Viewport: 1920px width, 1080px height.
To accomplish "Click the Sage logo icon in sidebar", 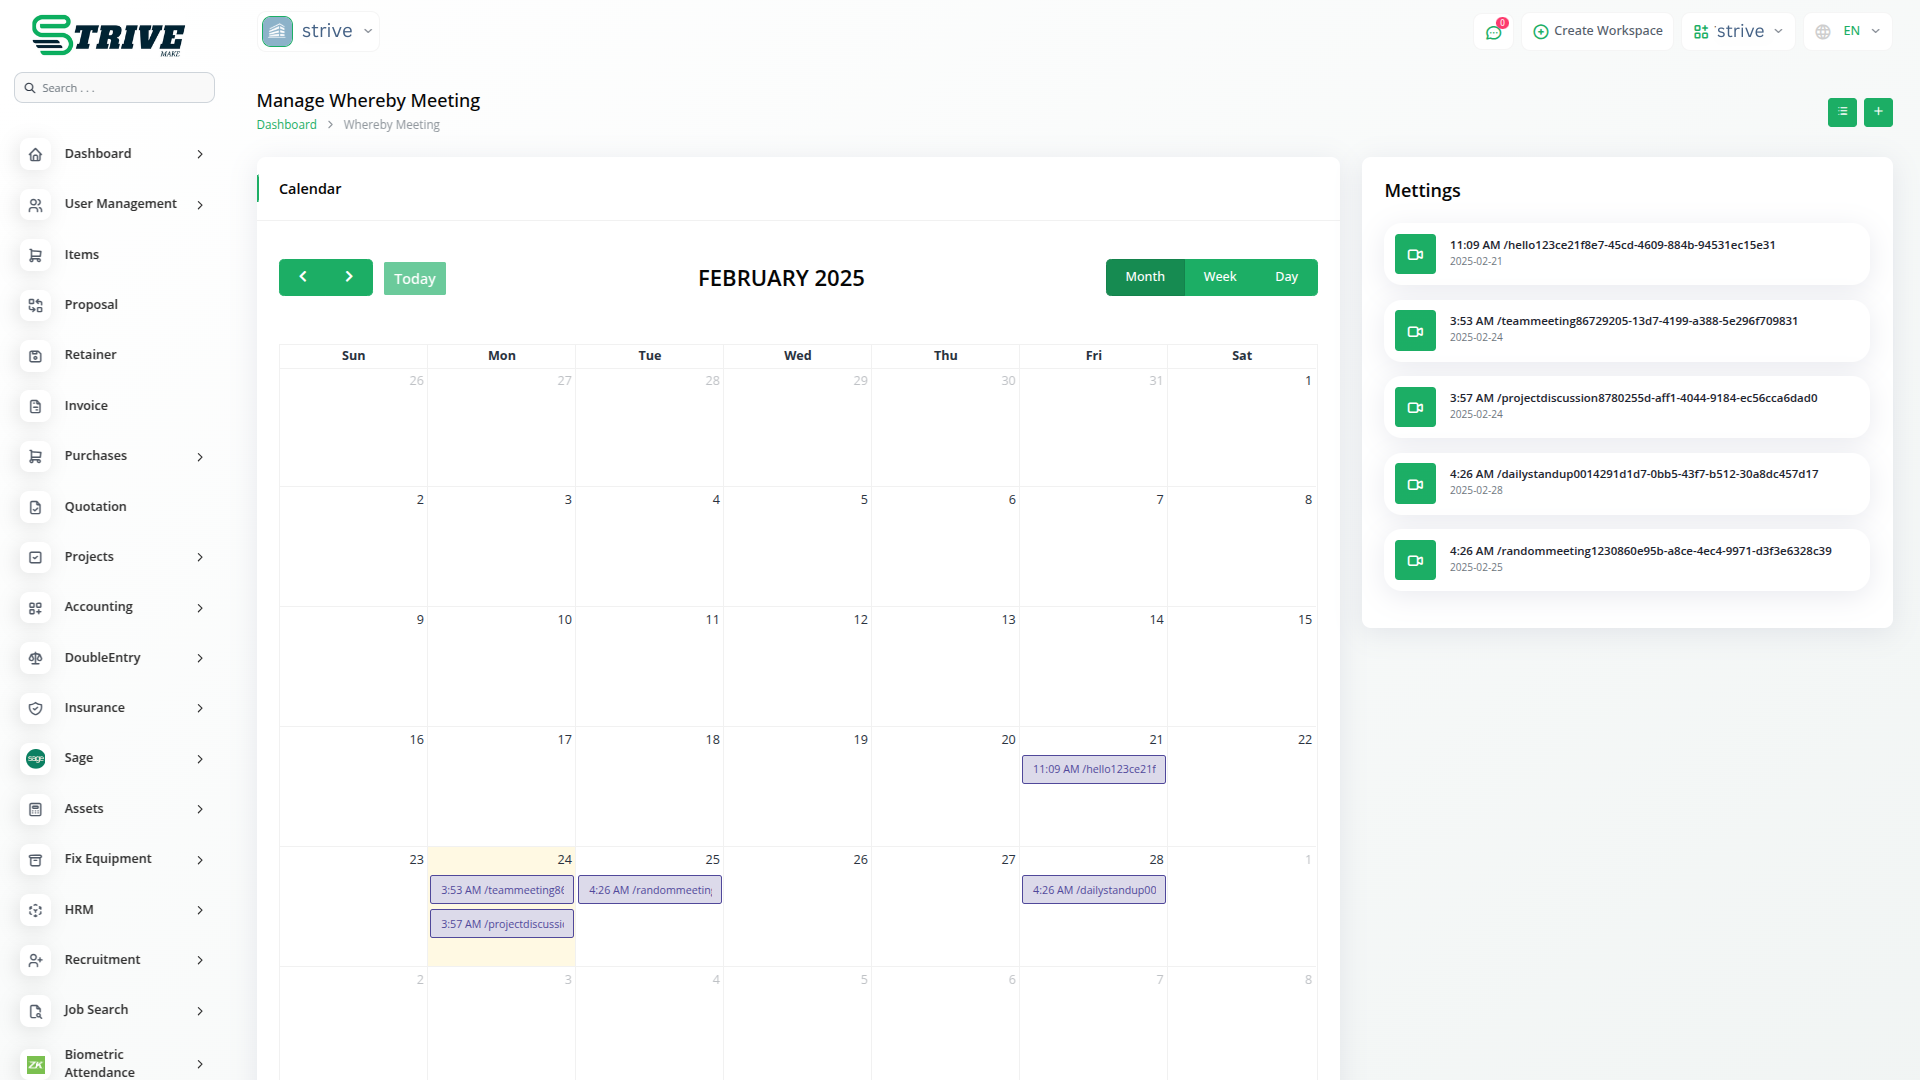I will (35, 759).
